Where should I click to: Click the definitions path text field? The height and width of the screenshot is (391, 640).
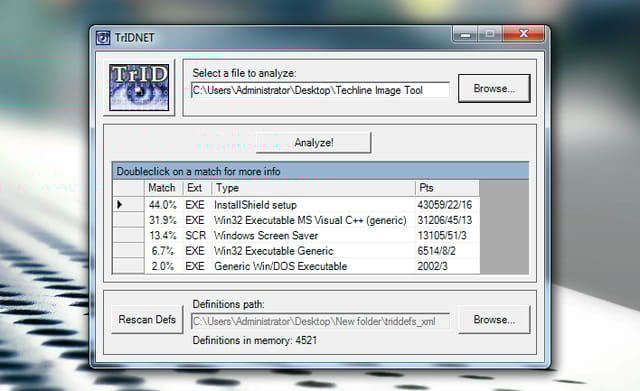320,321
